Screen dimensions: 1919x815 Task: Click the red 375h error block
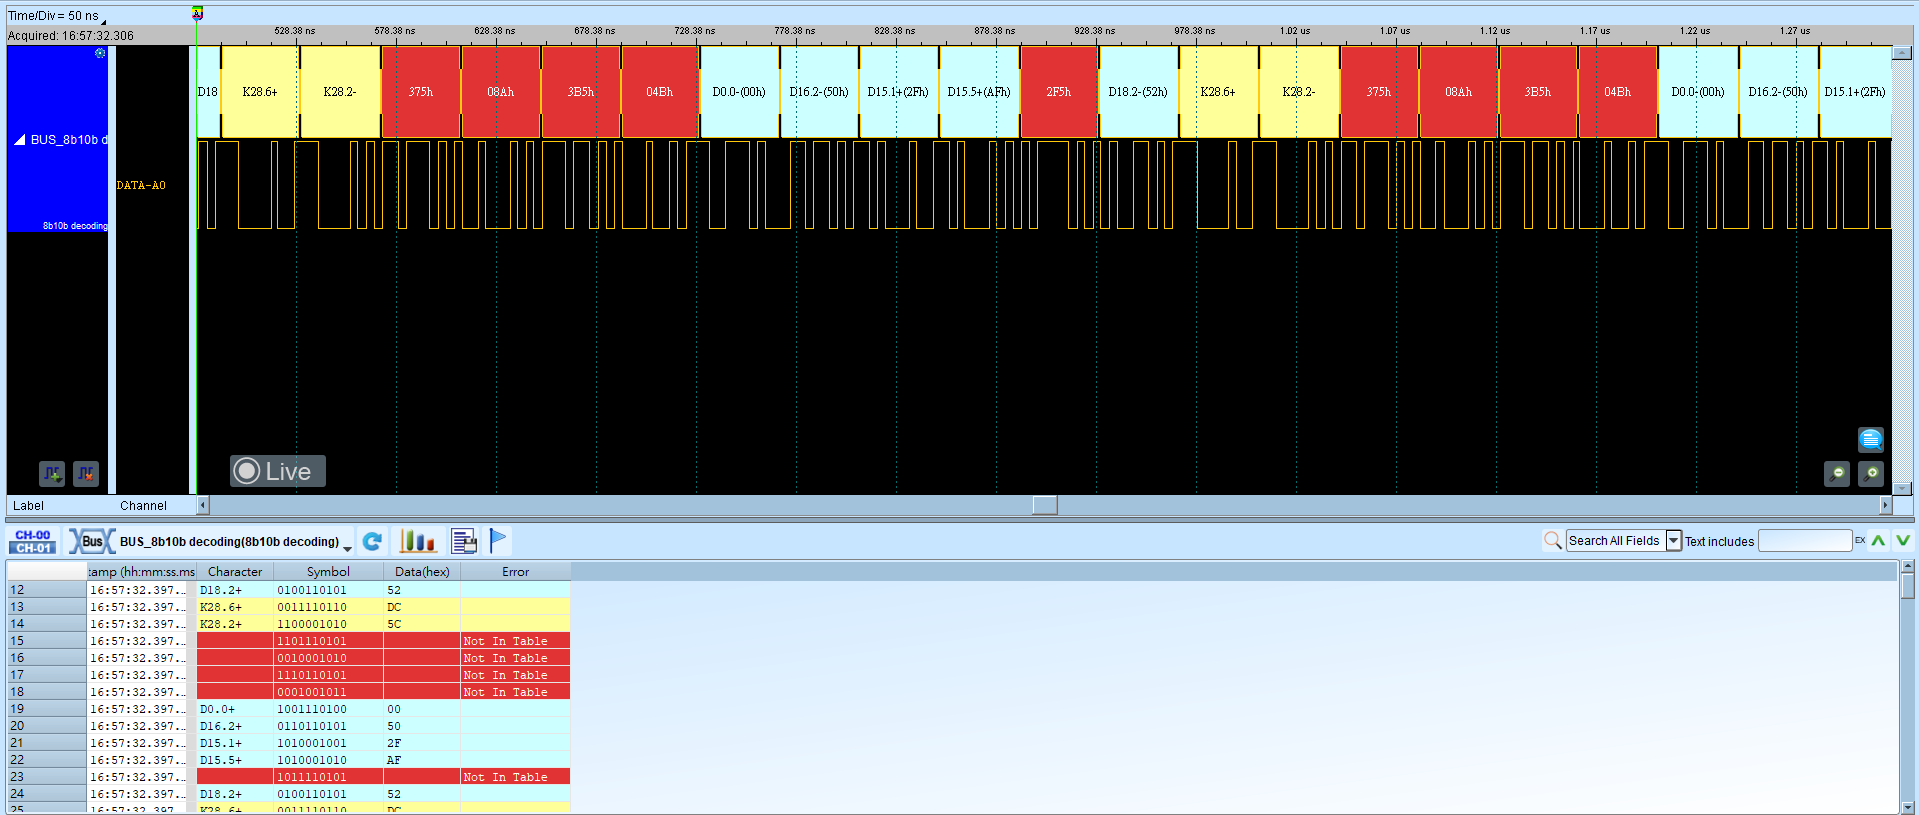(x=421, y=92)
